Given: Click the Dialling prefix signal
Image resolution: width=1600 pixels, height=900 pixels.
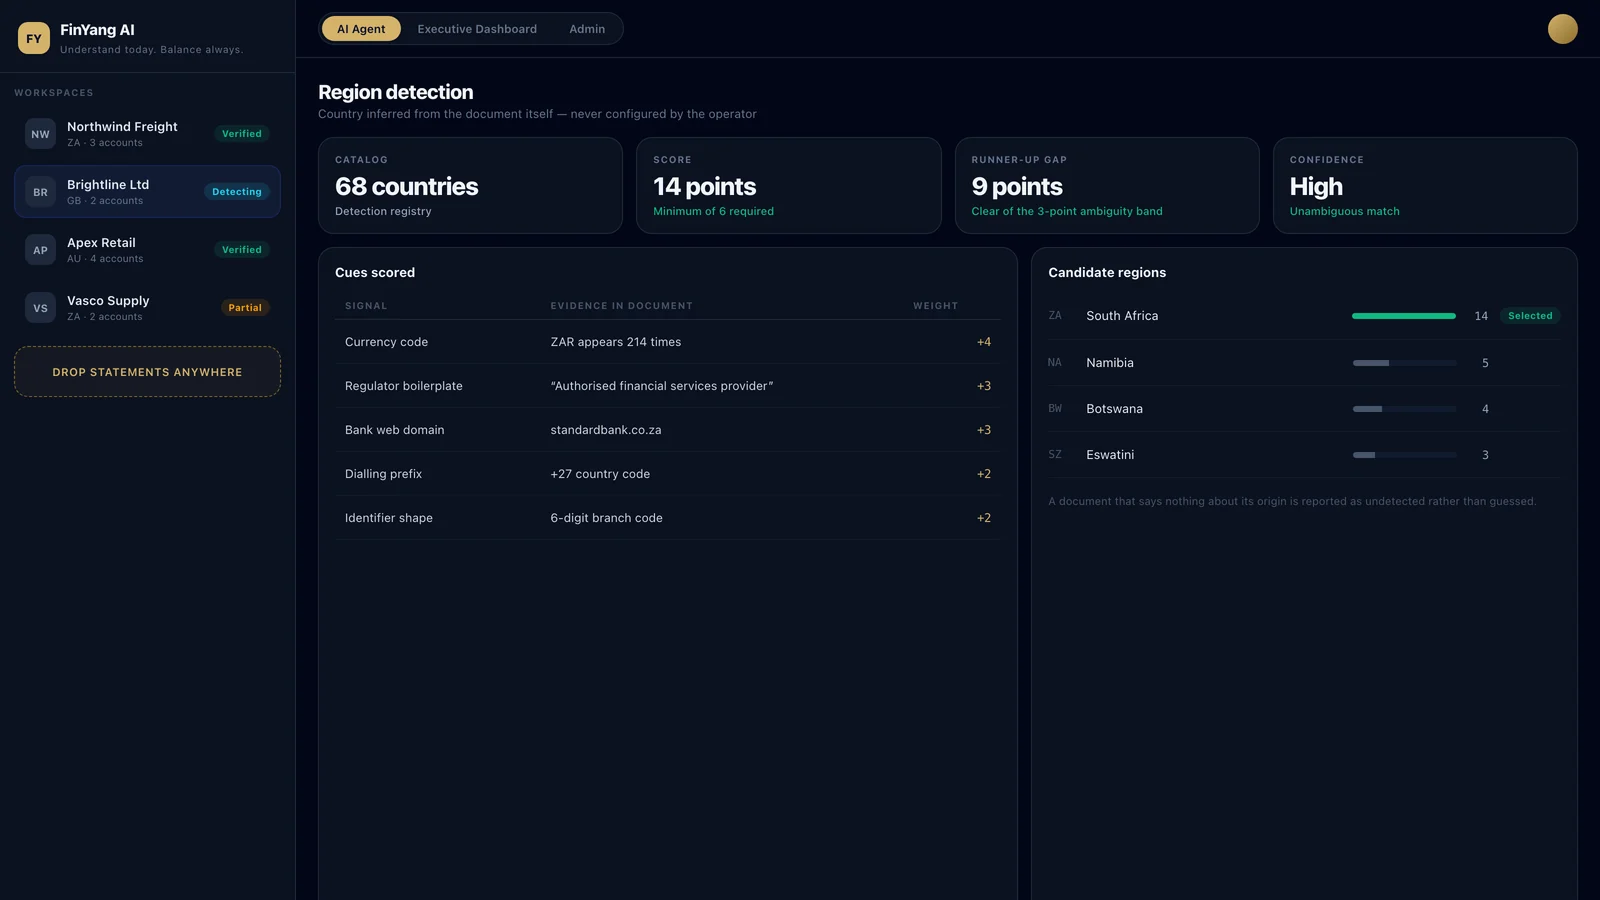Looking at the screenshot, I should pos(383,474).
